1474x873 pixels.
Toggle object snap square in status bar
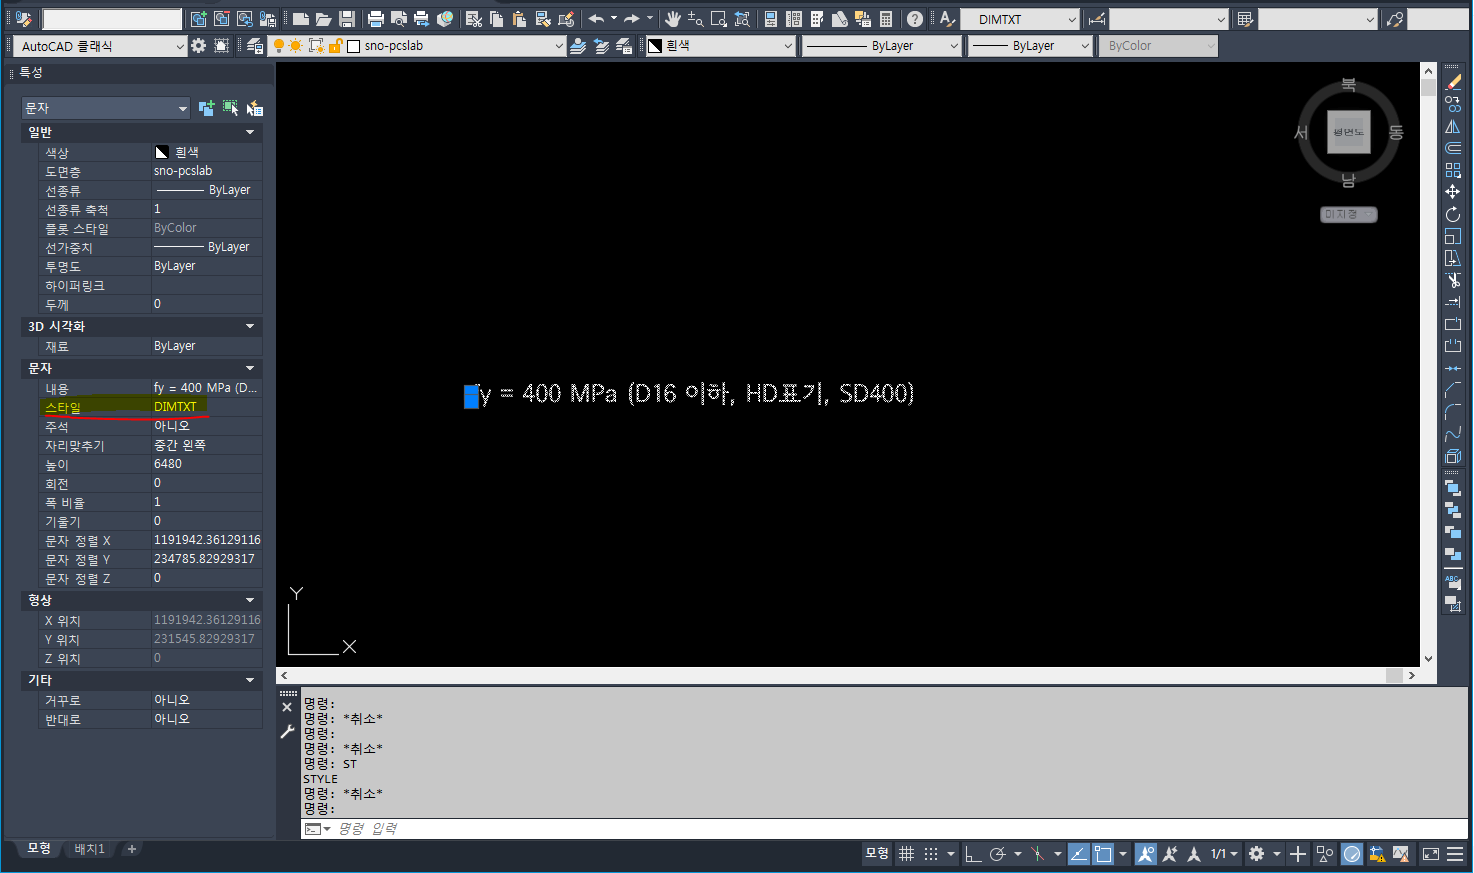tap(1103, 854)
